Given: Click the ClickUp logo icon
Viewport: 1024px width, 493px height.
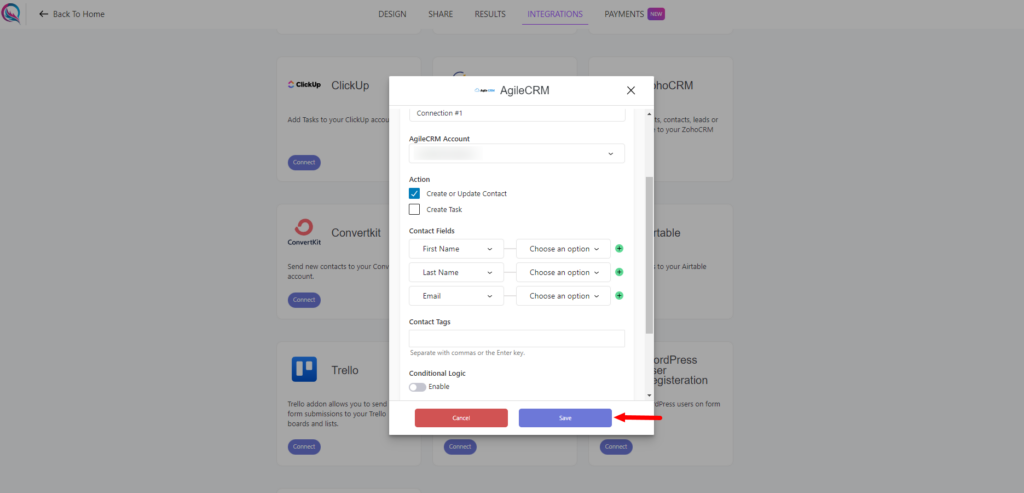Looking at the screenshot, I should (304, 85).
